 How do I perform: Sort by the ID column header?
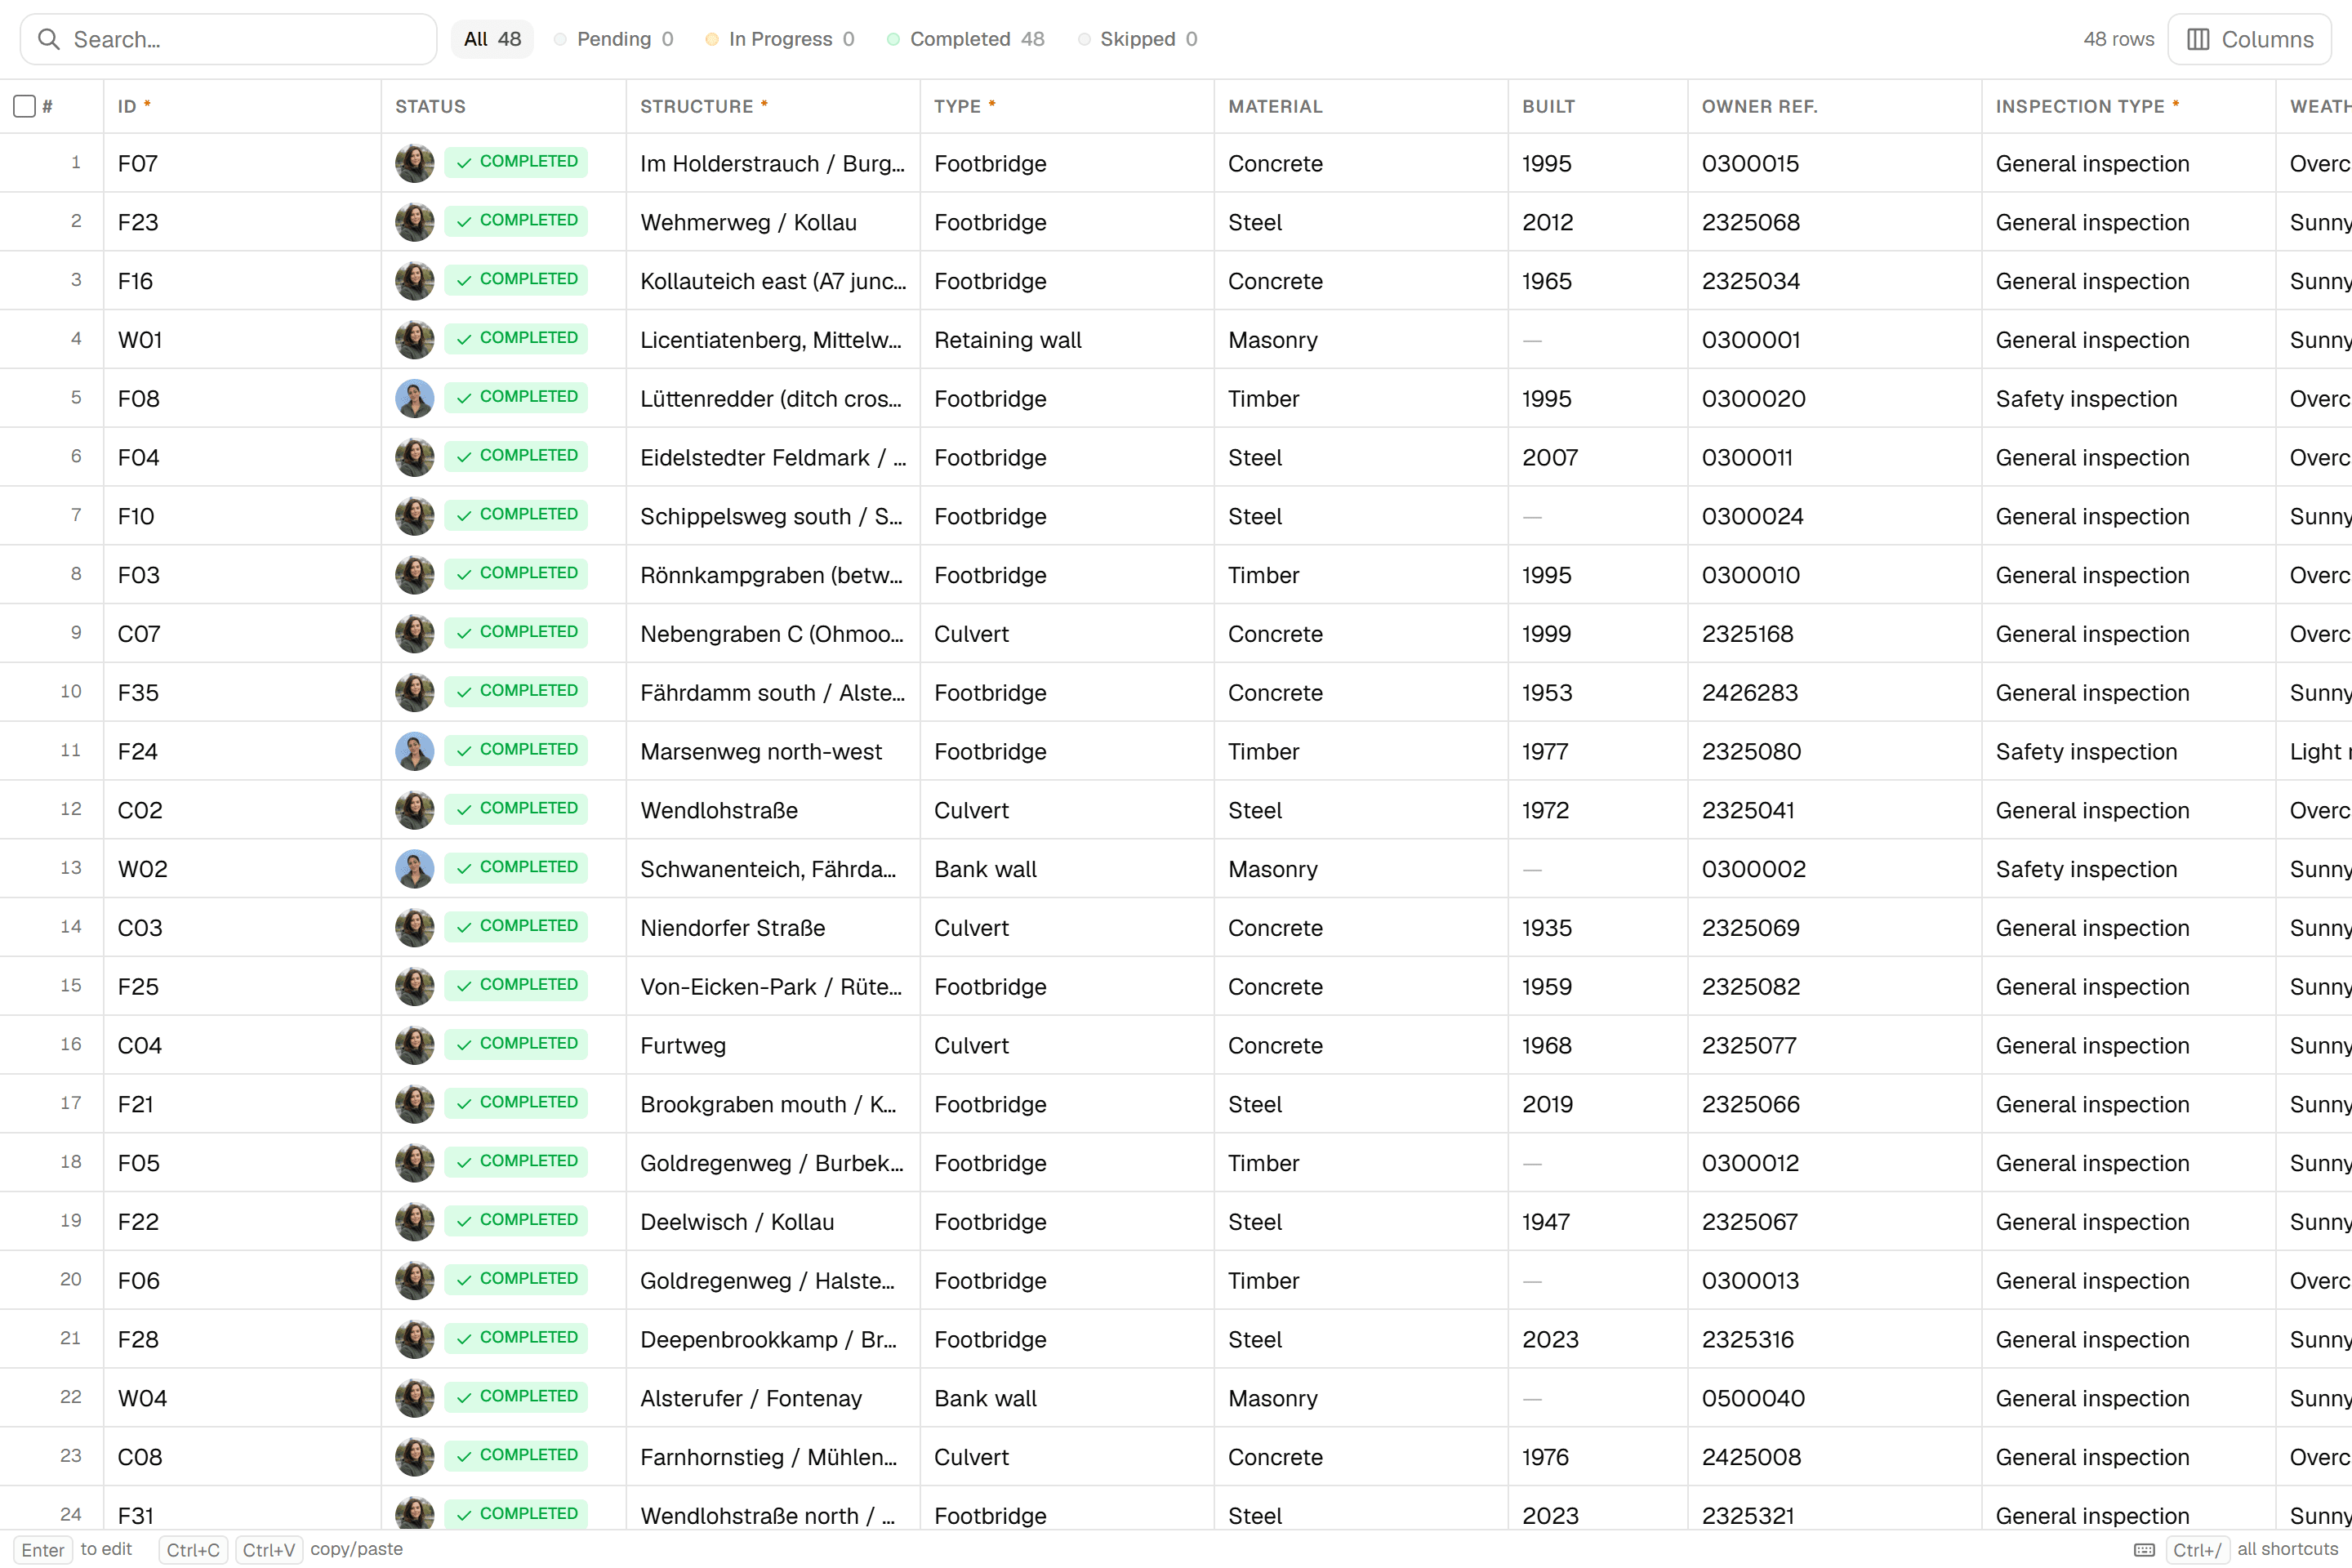242,106
